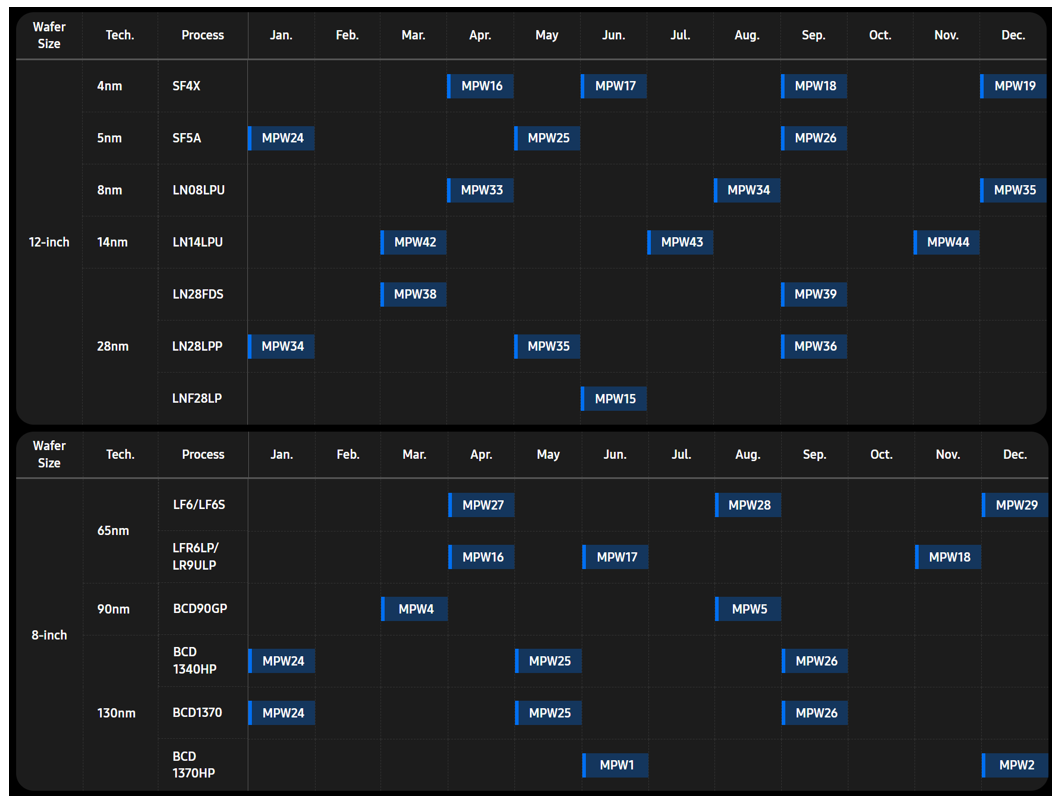Screen dimensions: 1056x801
Task: Click the 8-inch wafer size label
Action: tap(49, 635)
